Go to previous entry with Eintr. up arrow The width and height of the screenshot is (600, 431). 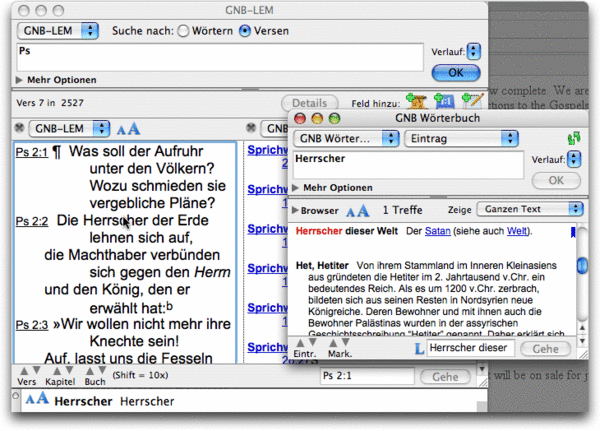coord(300,343)
